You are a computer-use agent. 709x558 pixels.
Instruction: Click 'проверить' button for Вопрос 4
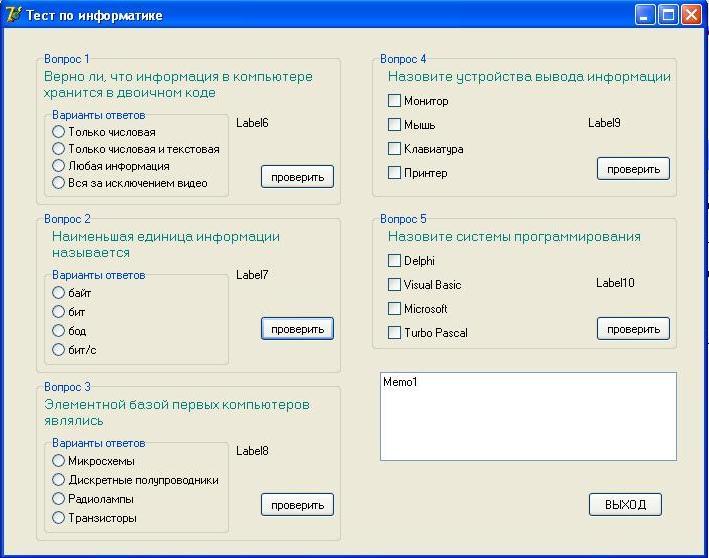tap(633, 169)
